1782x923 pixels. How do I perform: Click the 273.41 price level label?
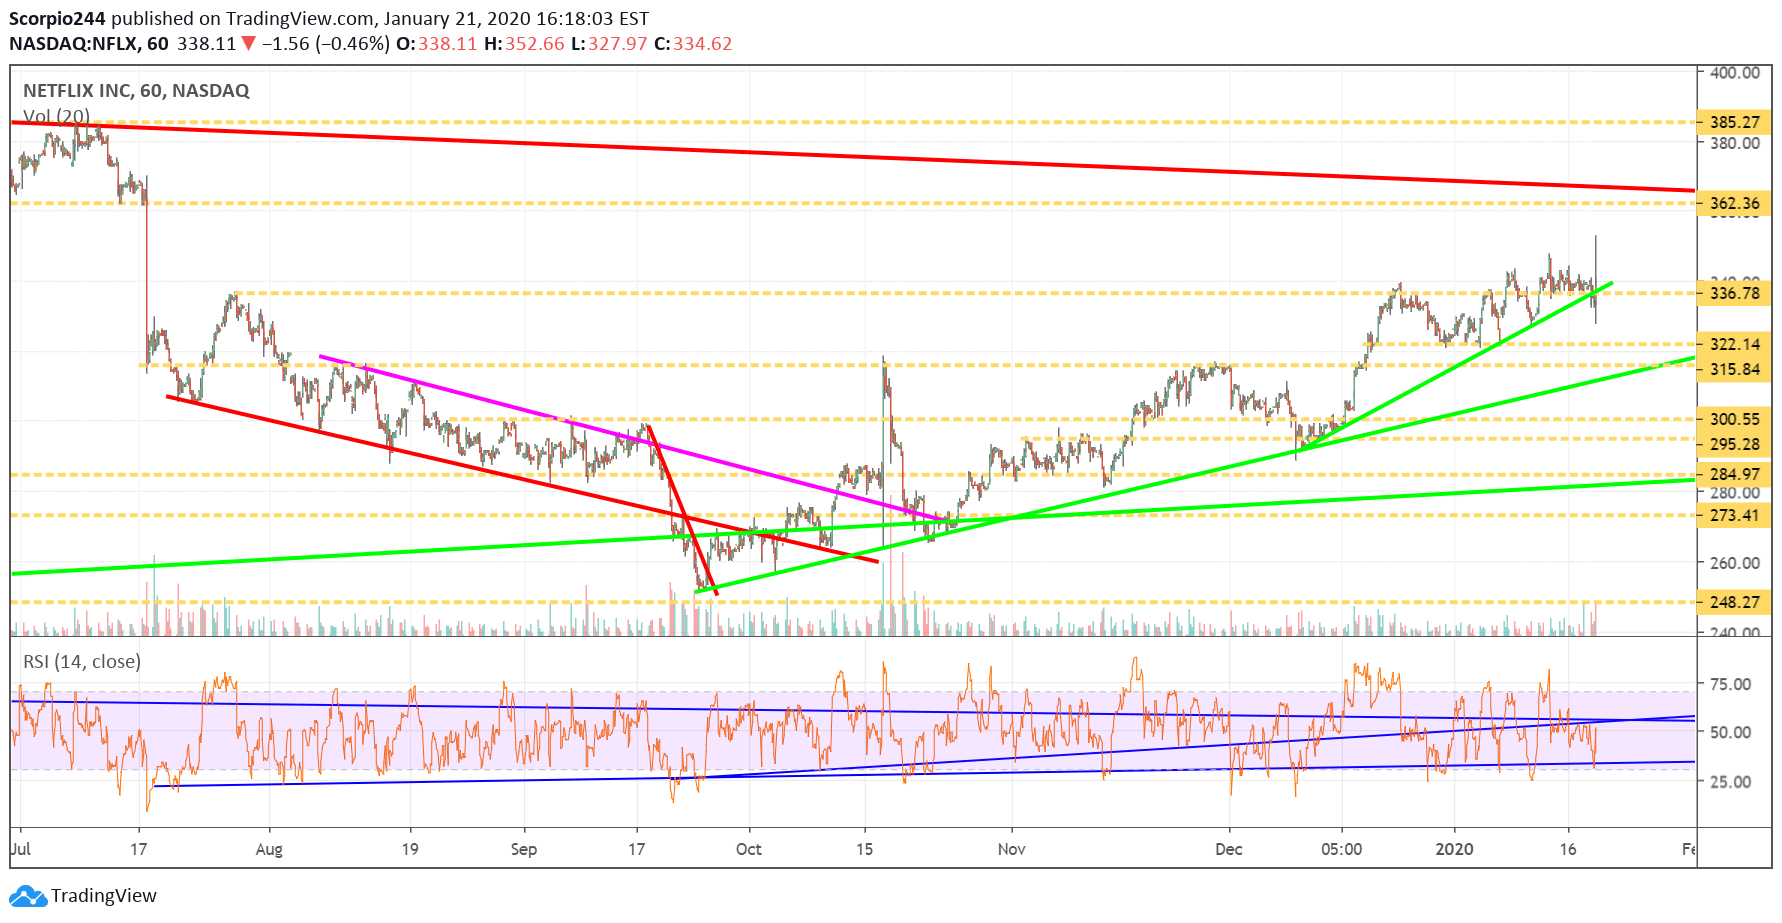point(1734,515)
